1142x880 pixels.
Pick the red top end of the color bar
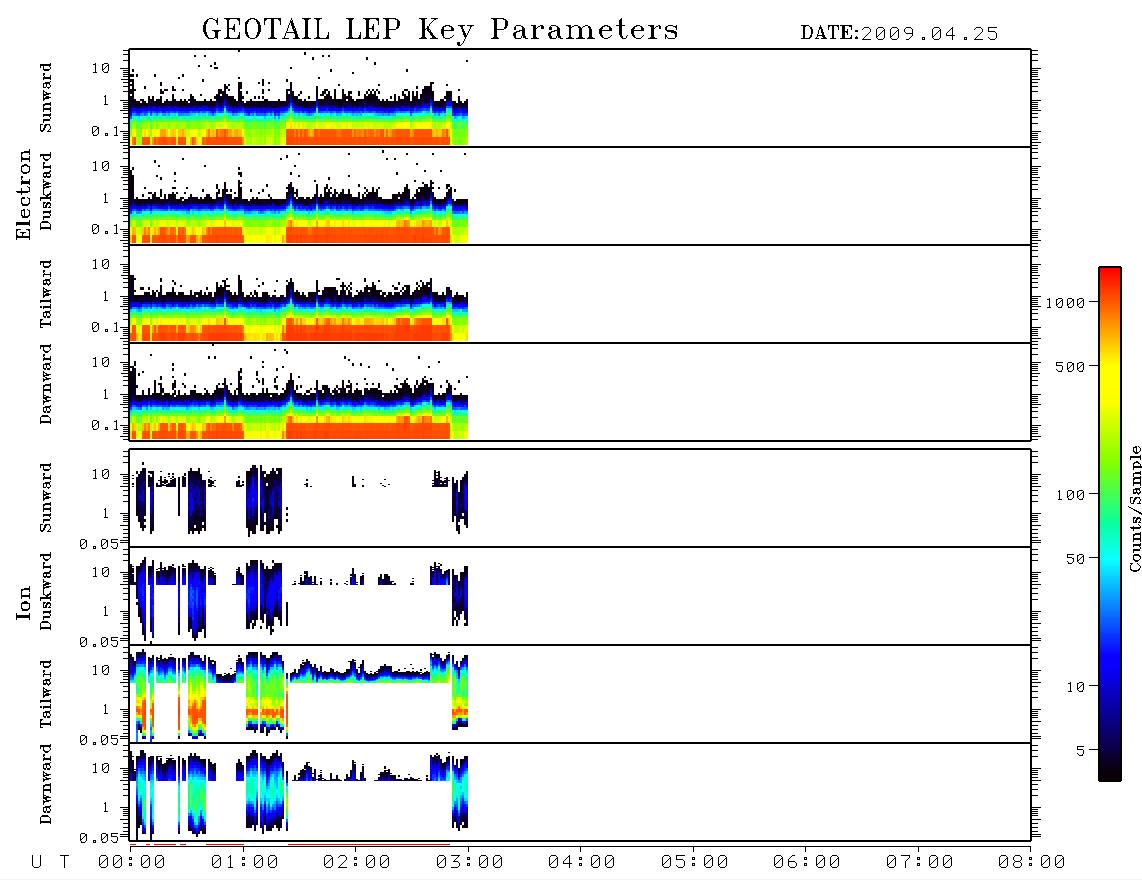(x=1110, y=274)
